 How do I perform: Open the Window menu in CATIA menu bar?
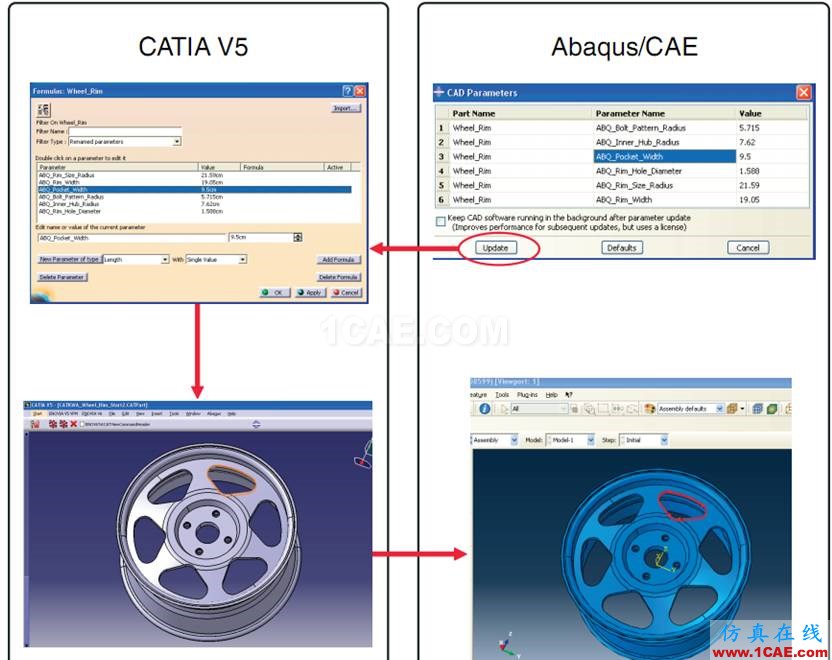tap(193, 414)
